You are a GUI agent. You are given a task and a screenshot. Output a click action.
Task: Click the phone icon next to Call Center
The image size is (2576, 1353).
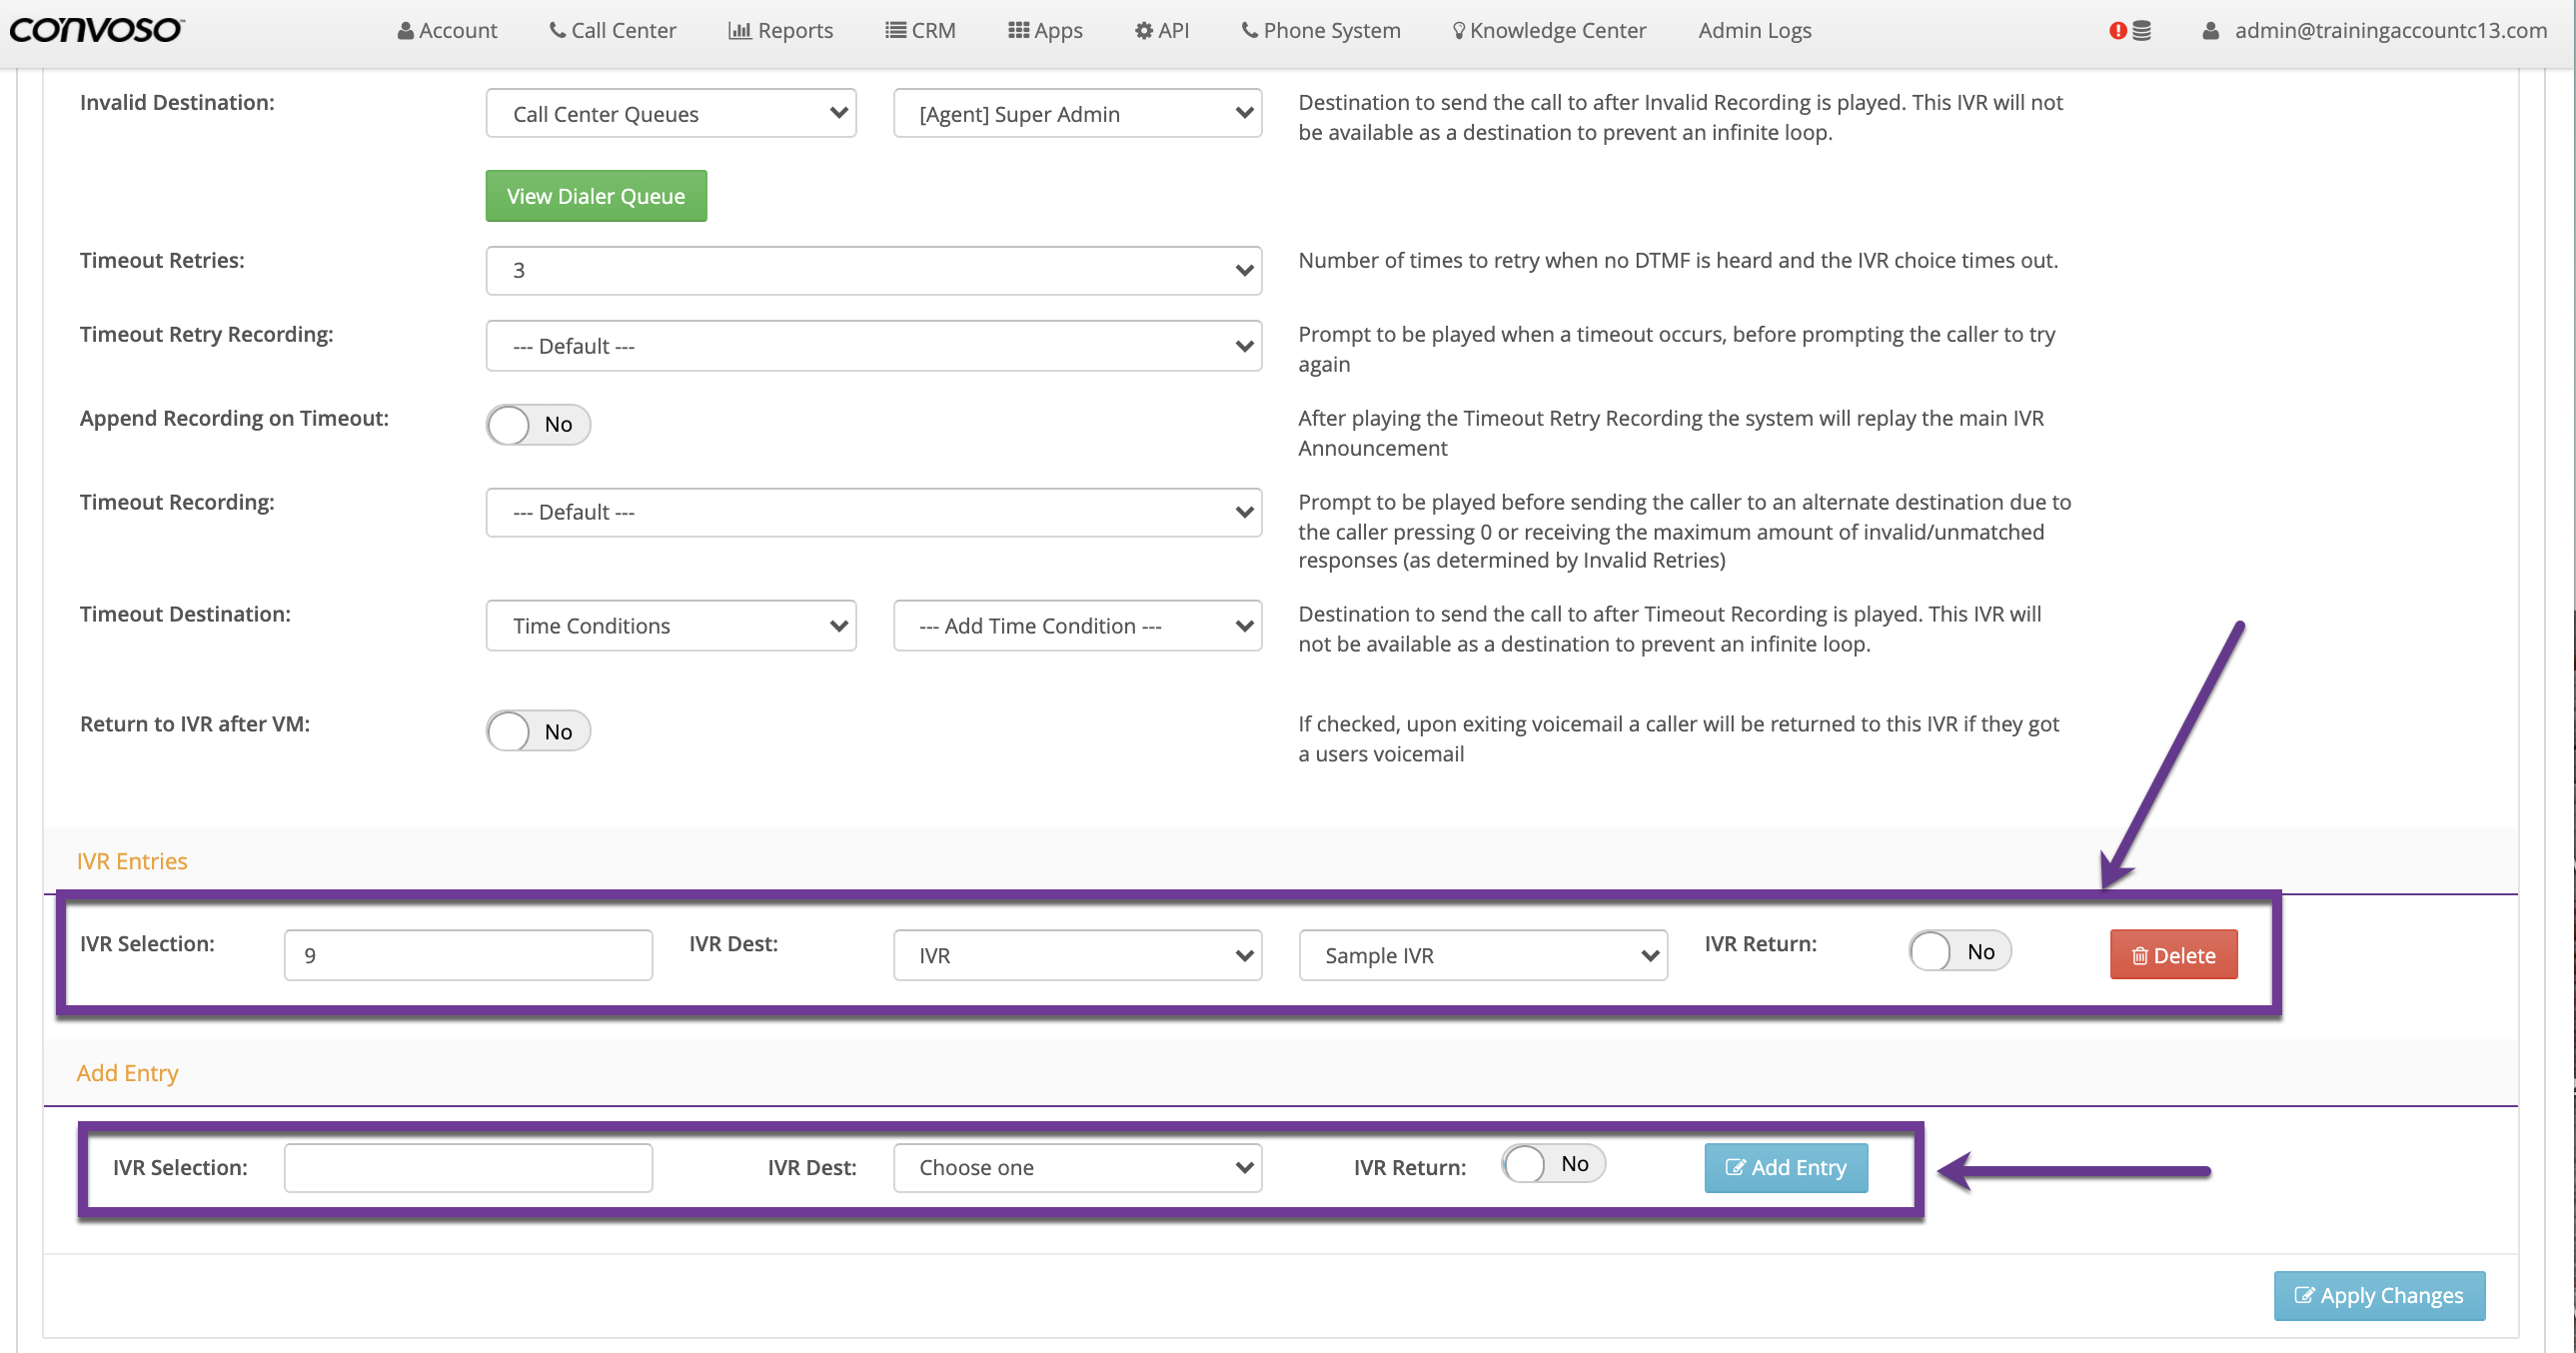(x=557, y=30)
